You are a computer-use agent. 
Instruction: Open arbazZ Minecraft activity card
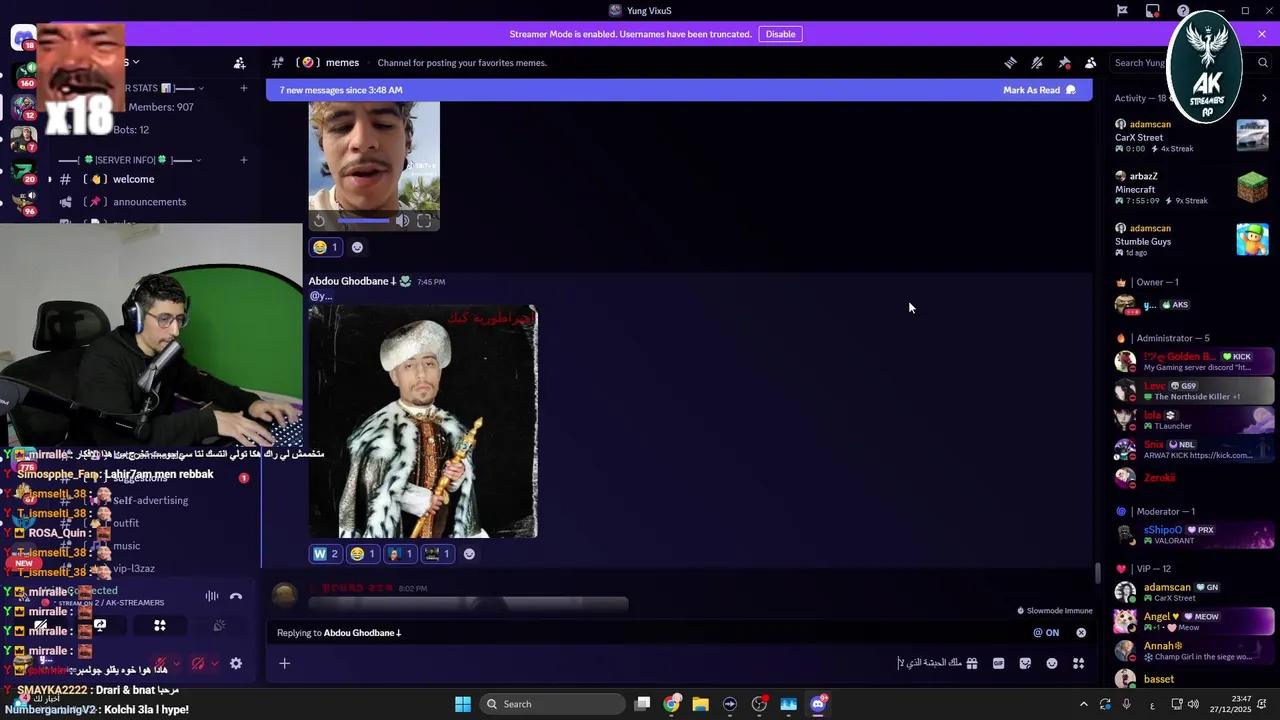coord(1192,188)
